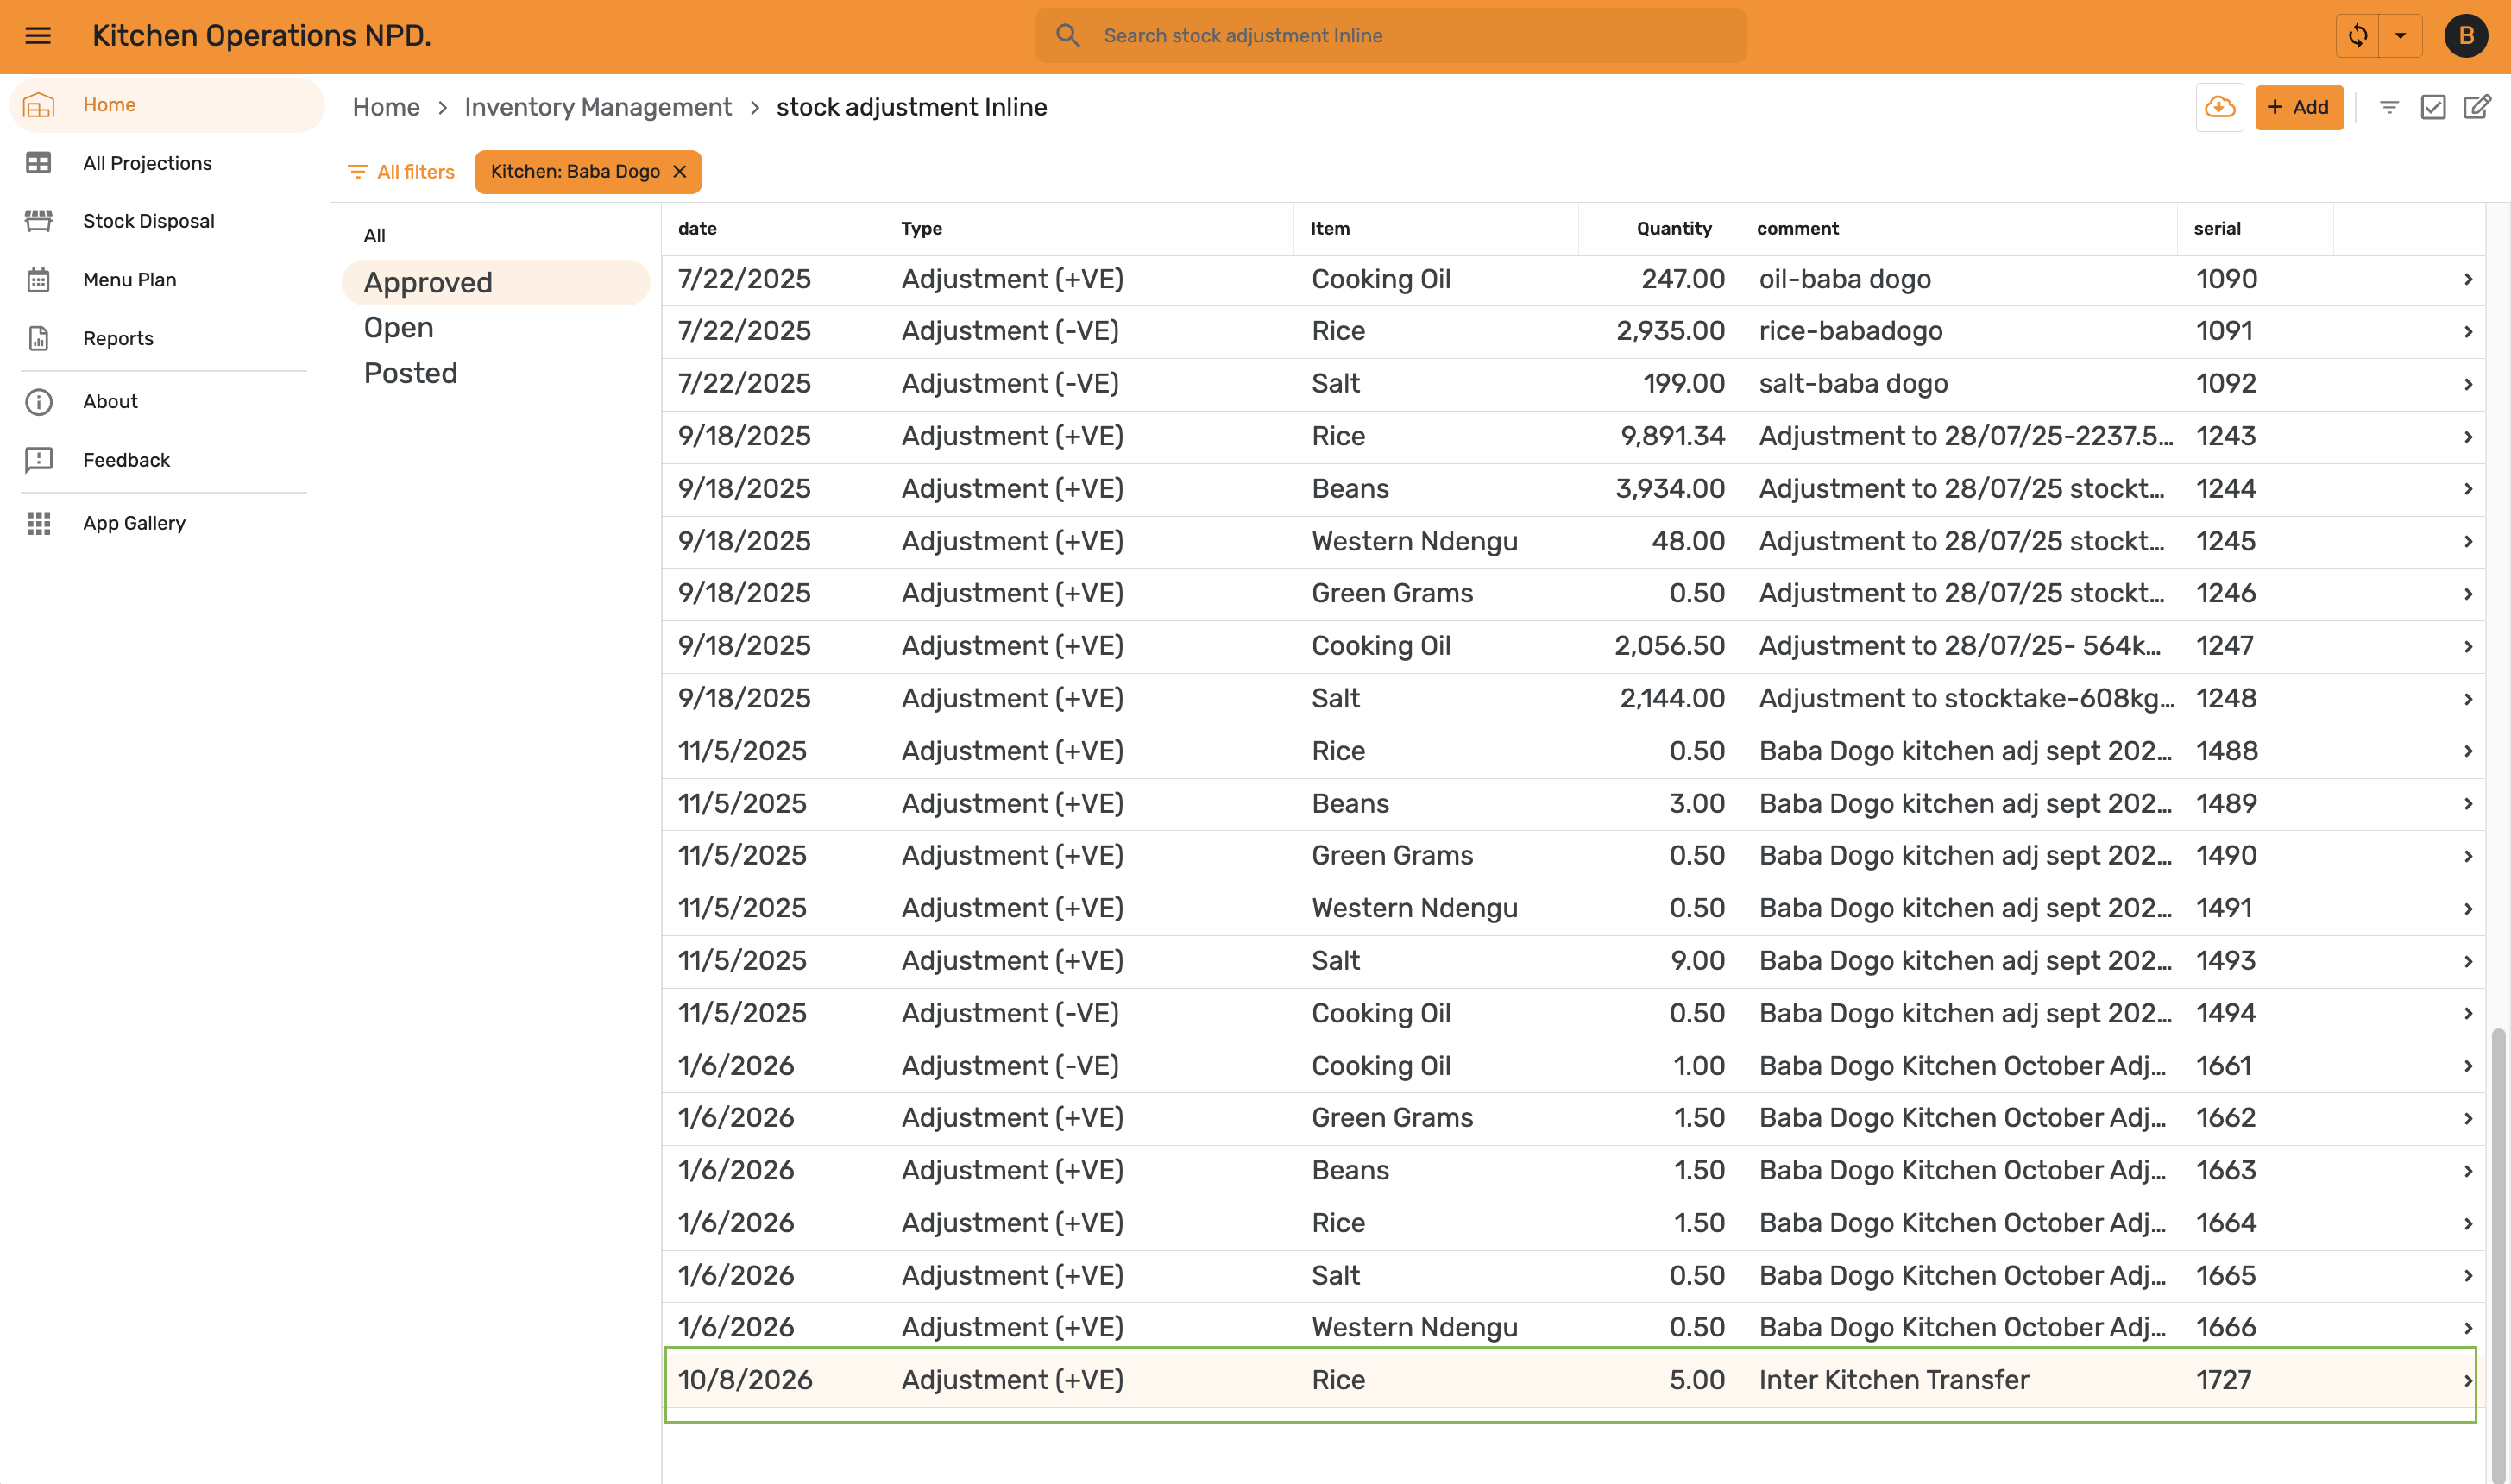The height and width of the screenshot is (1484, 2511).
Task: Click the serial '1248' cell
Action: 2226,698
